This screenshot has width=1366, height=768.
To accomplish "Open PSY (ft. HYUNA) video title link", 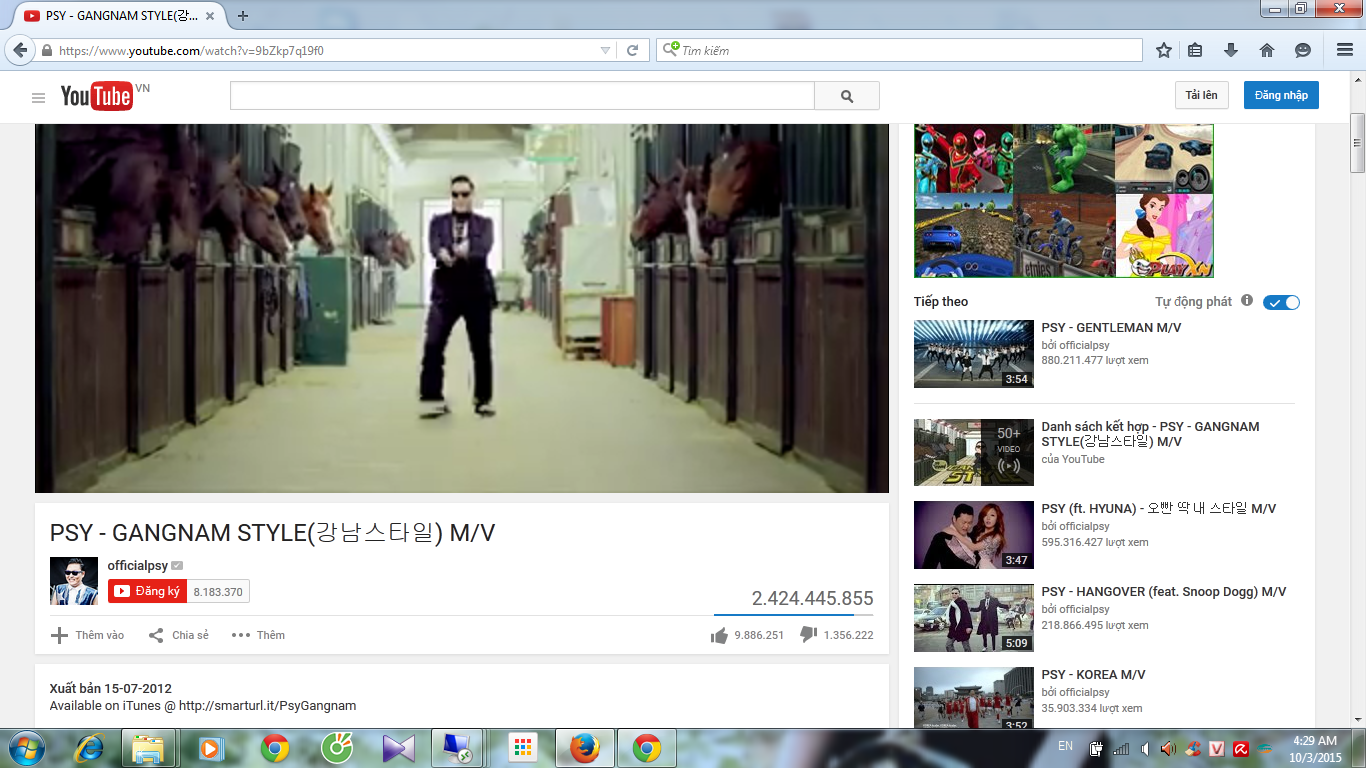I will 1159,509.
